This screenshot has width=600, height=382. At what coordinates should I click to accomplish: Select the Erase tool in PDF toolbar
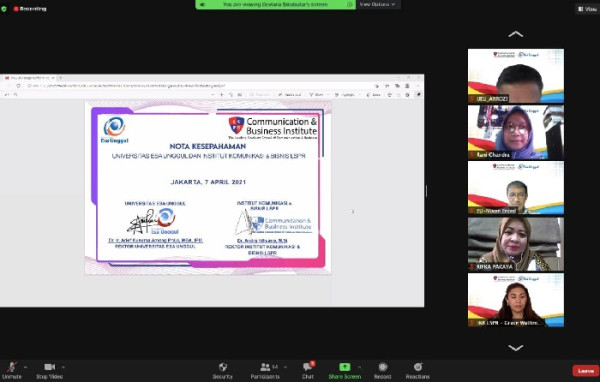click(373, 95)
